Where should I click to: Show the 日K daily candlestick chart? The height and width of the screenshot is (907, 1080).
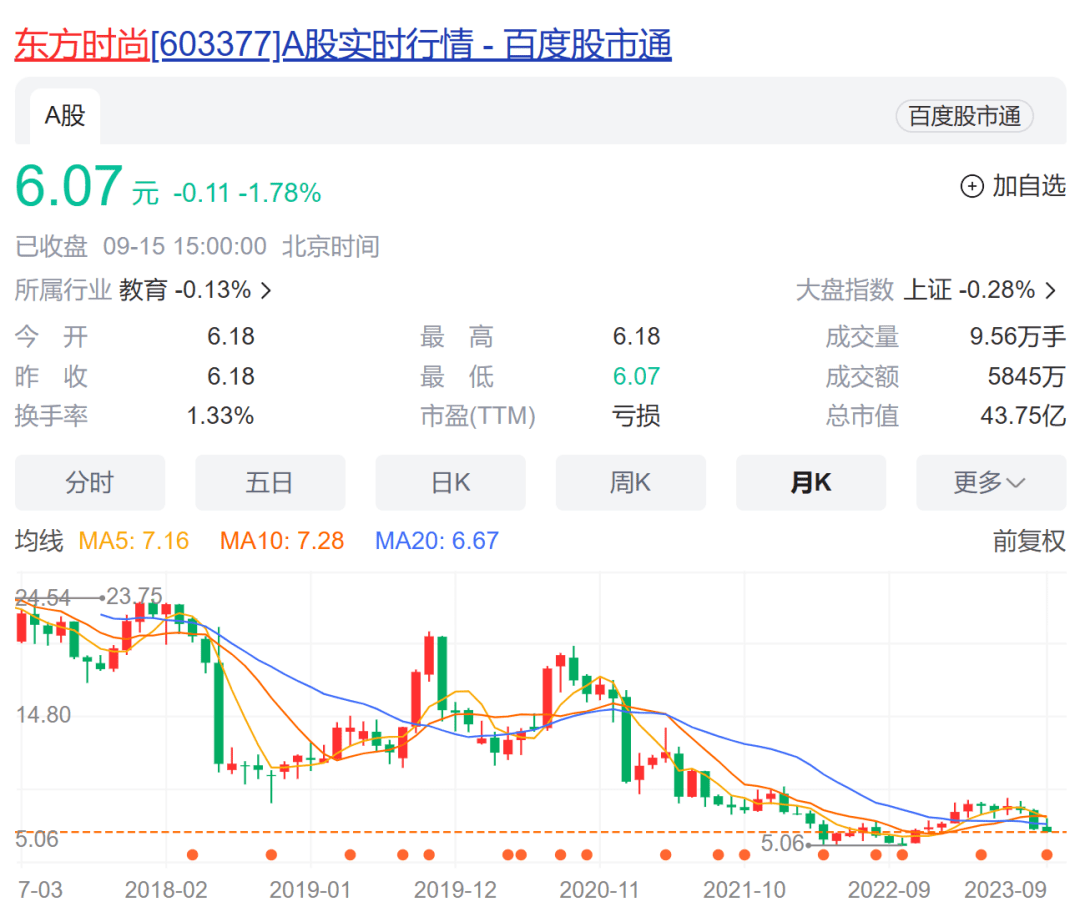(x=450, y=483)
